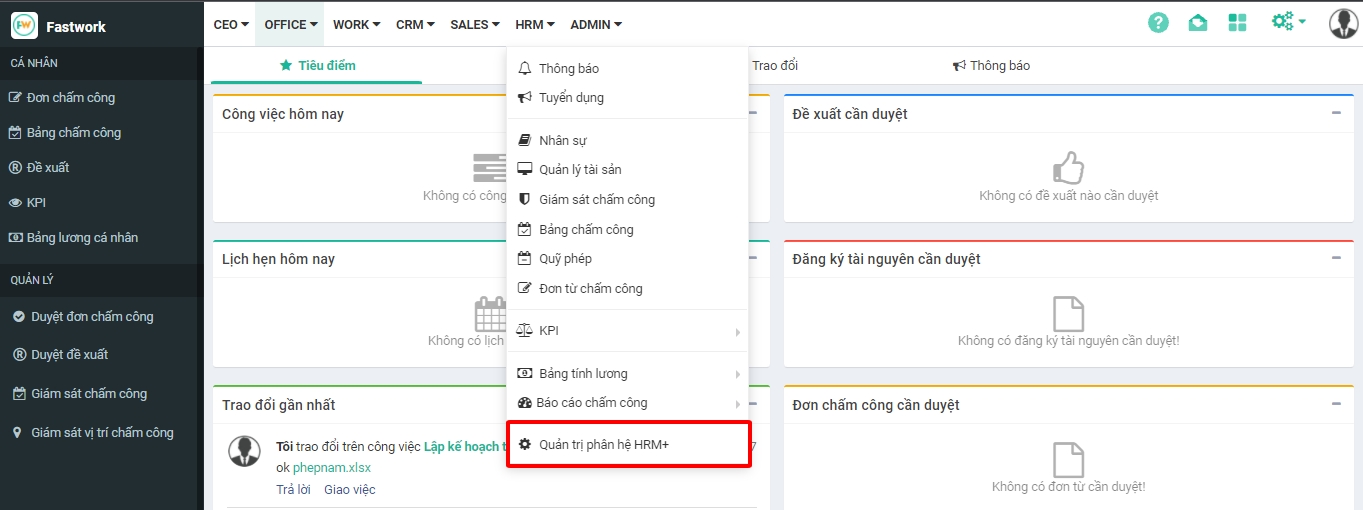The width and height of the screenshot is (1363, 510).
Task: Open the phepnam.xlsx file link
Action: tap(332, 468)
